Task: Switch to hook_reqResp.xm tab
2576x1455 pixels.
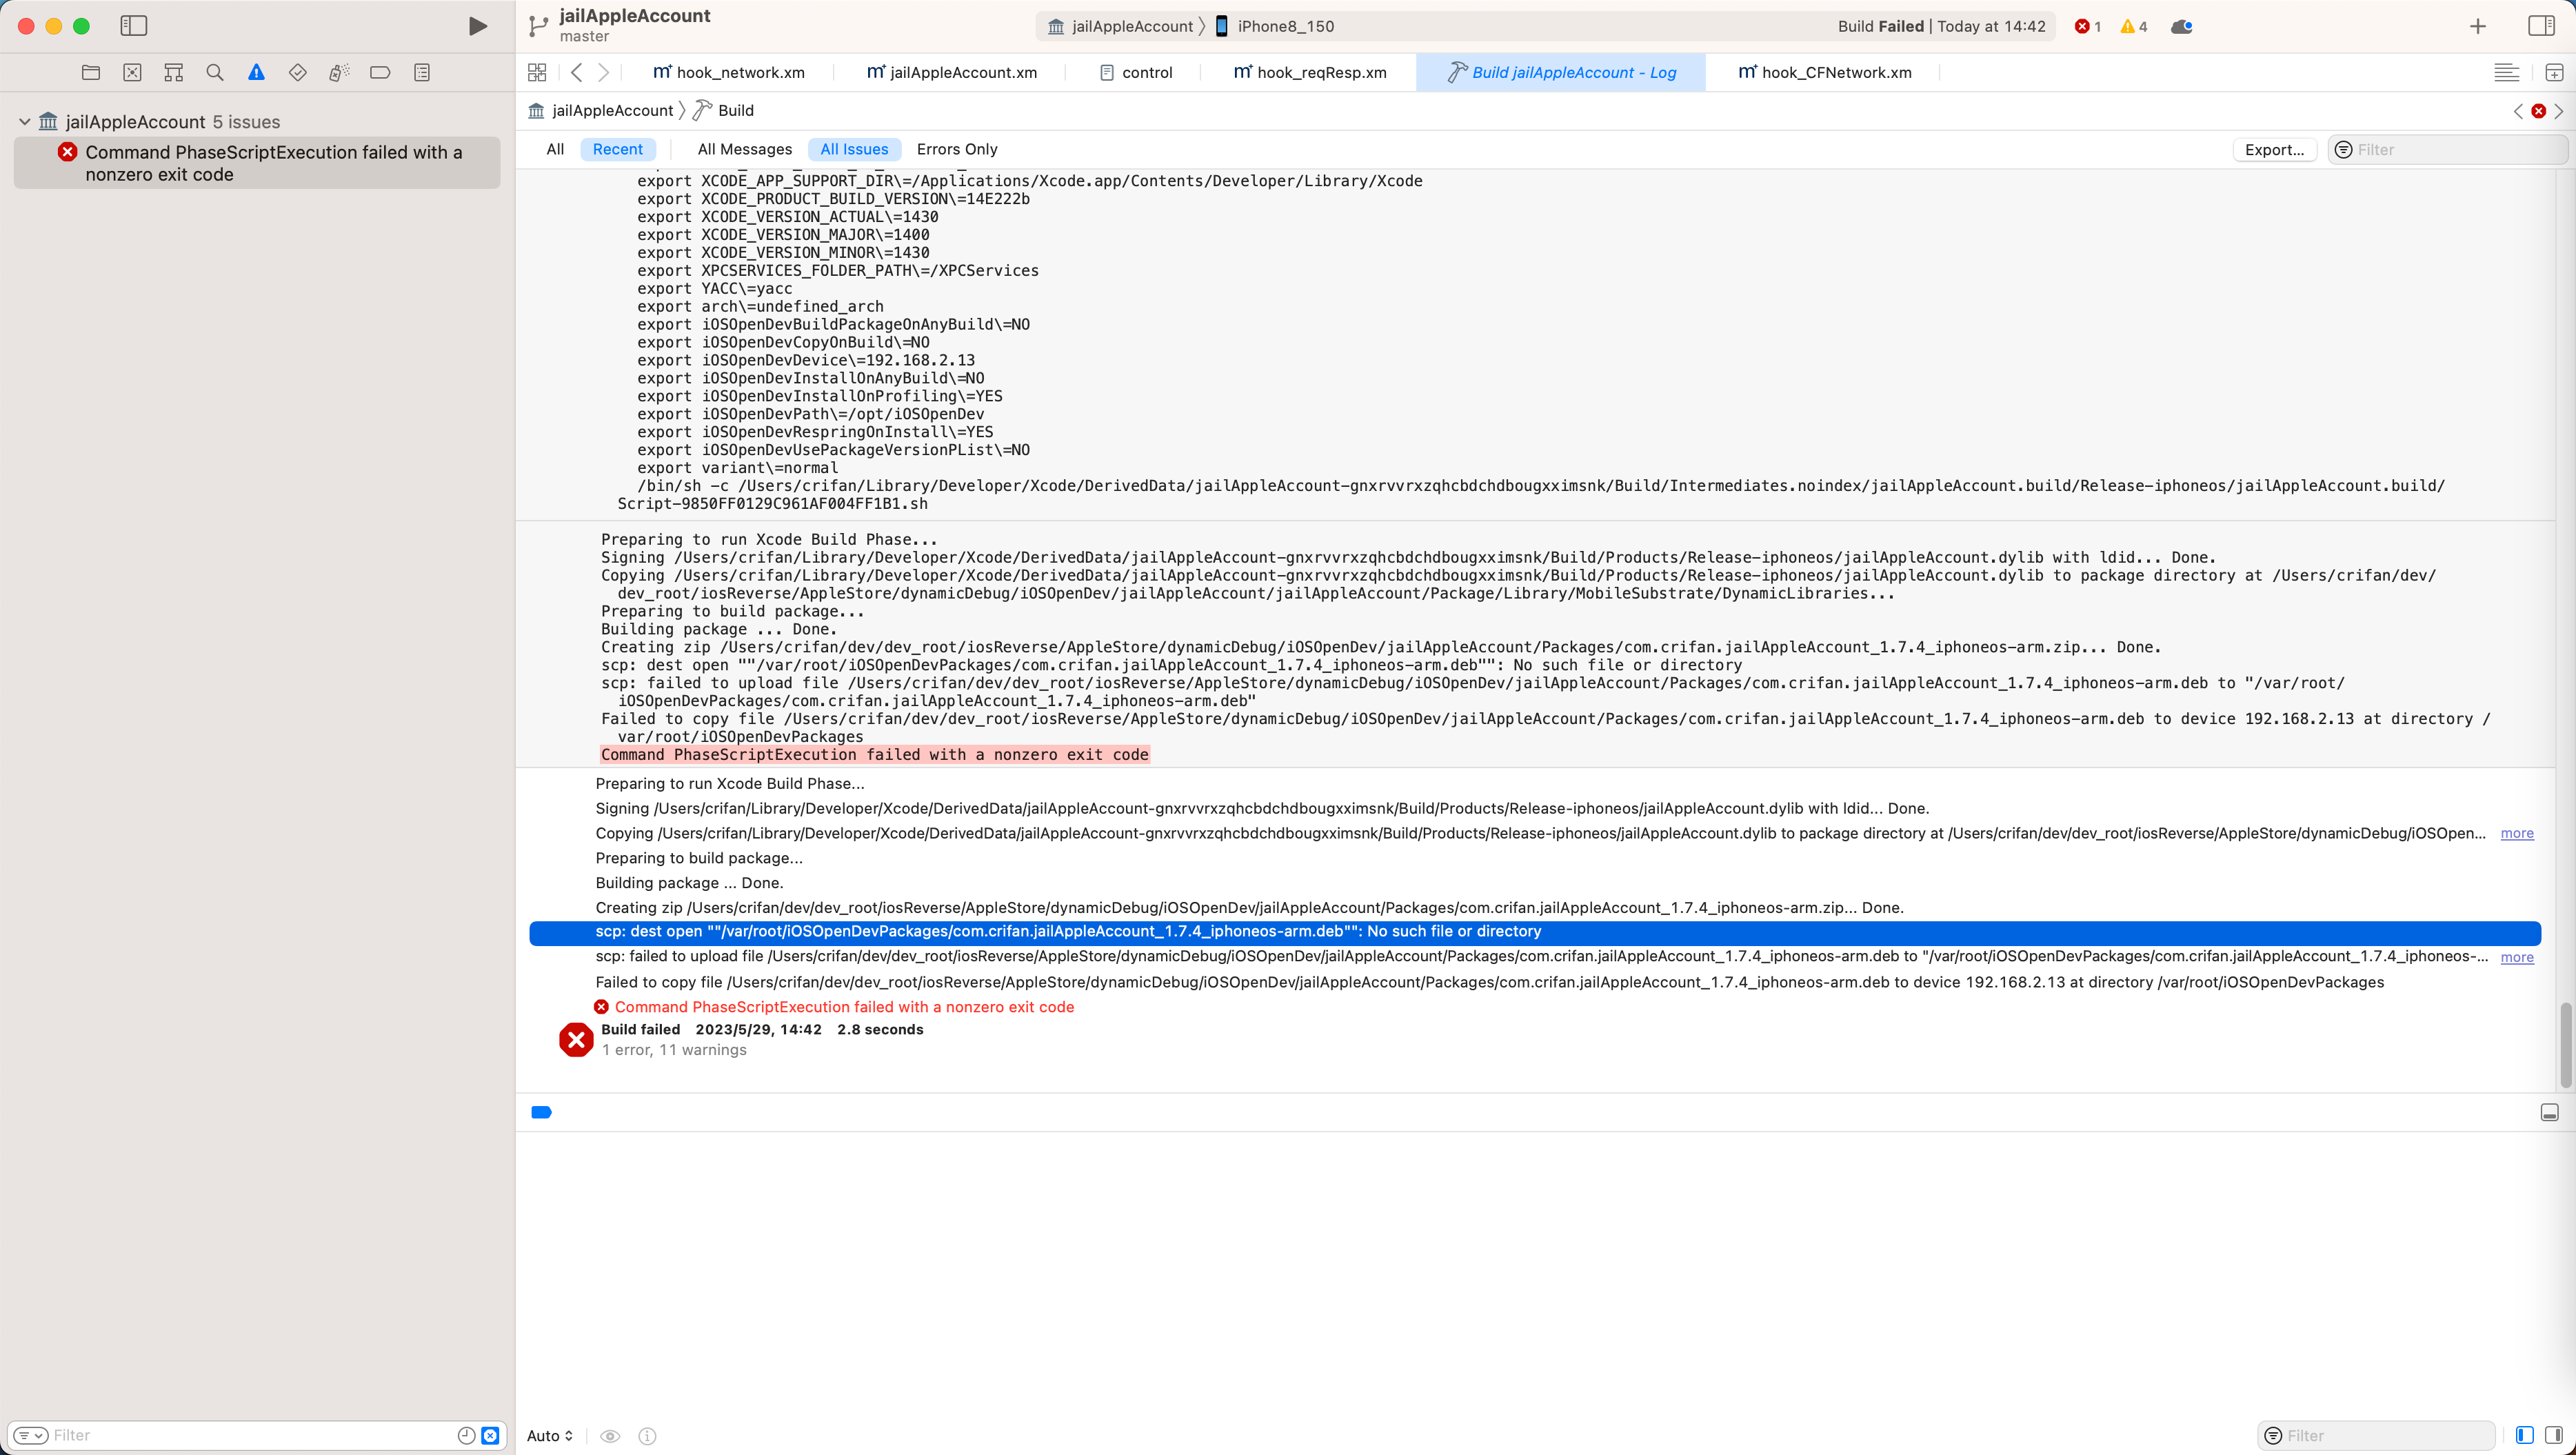Action: (x=1310, y=72)
